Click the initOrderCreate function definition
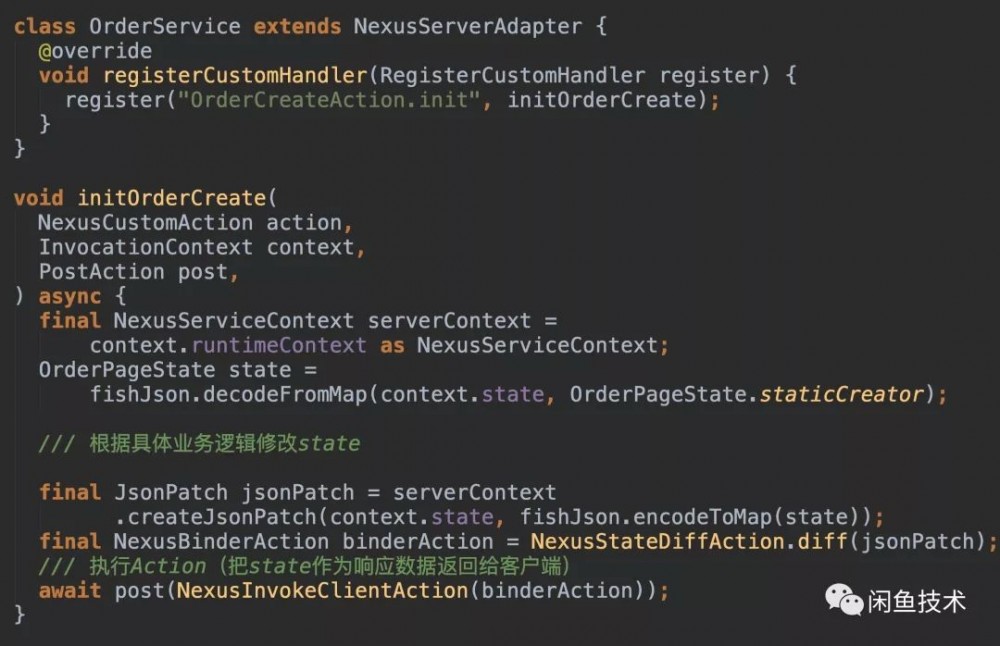 170,198
